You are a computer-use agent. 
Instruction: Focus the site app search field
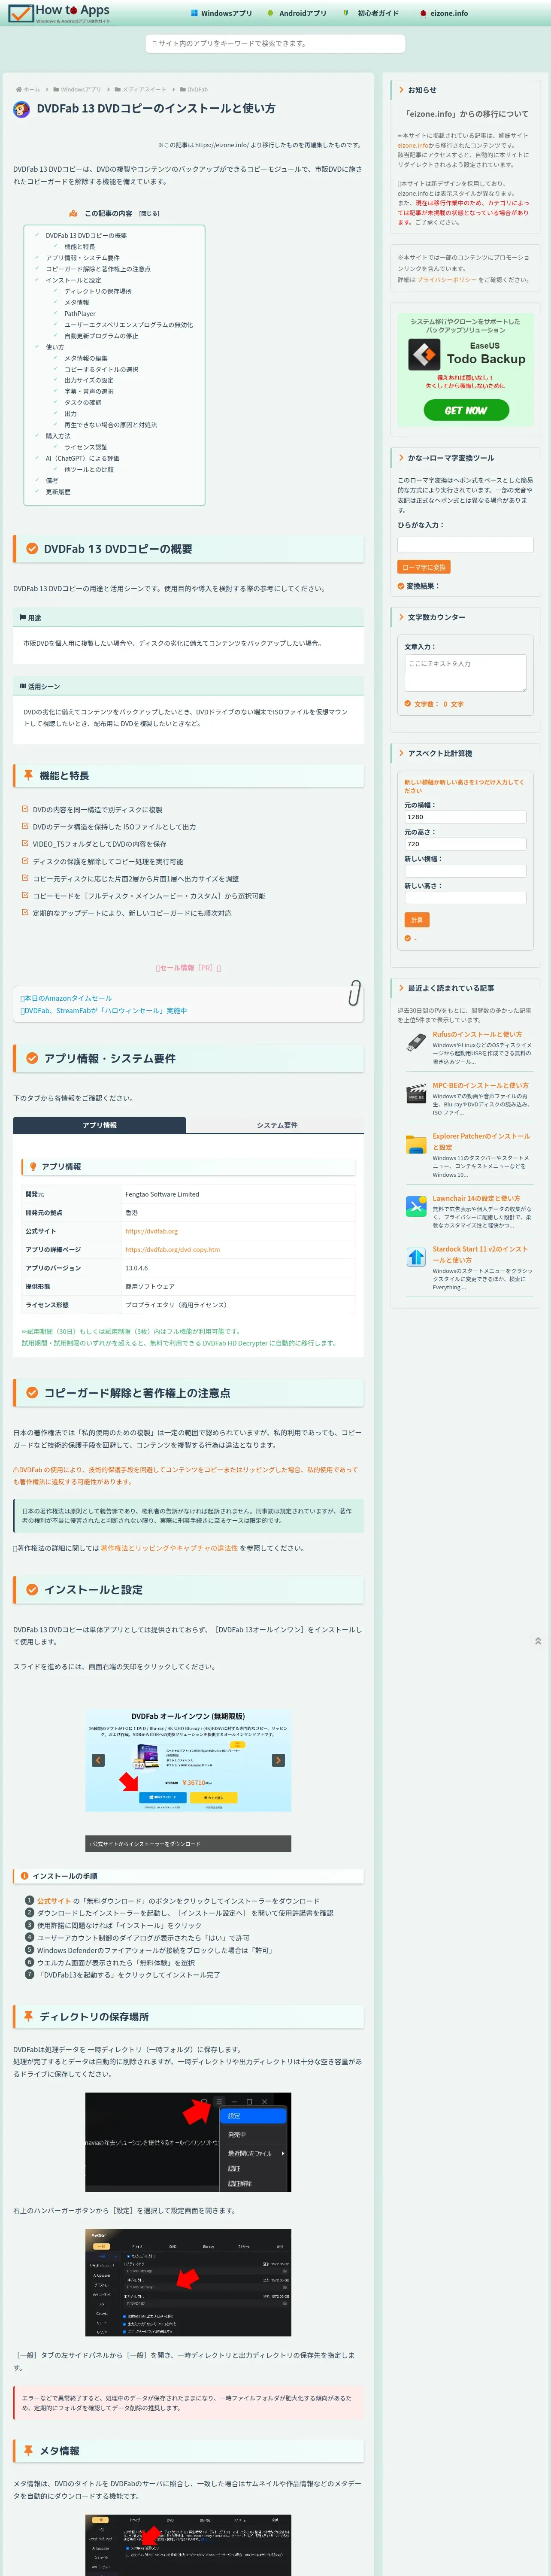275,44
